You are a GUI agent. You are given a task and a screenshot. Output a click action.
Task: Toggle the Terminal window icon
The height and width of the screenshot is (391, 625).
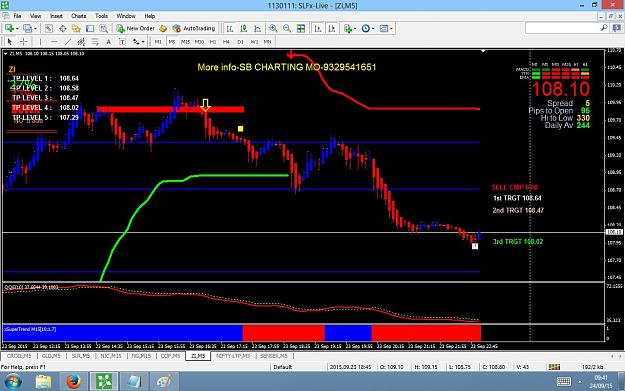(x=90, y=28)
